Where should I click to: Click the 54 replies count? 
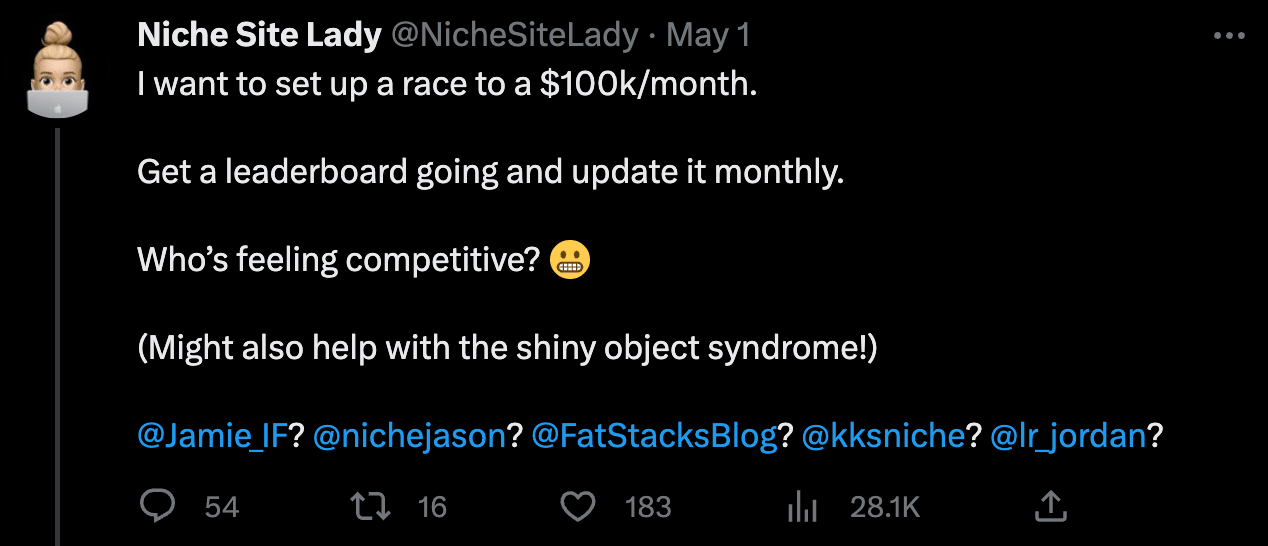[x=222, y=508]
